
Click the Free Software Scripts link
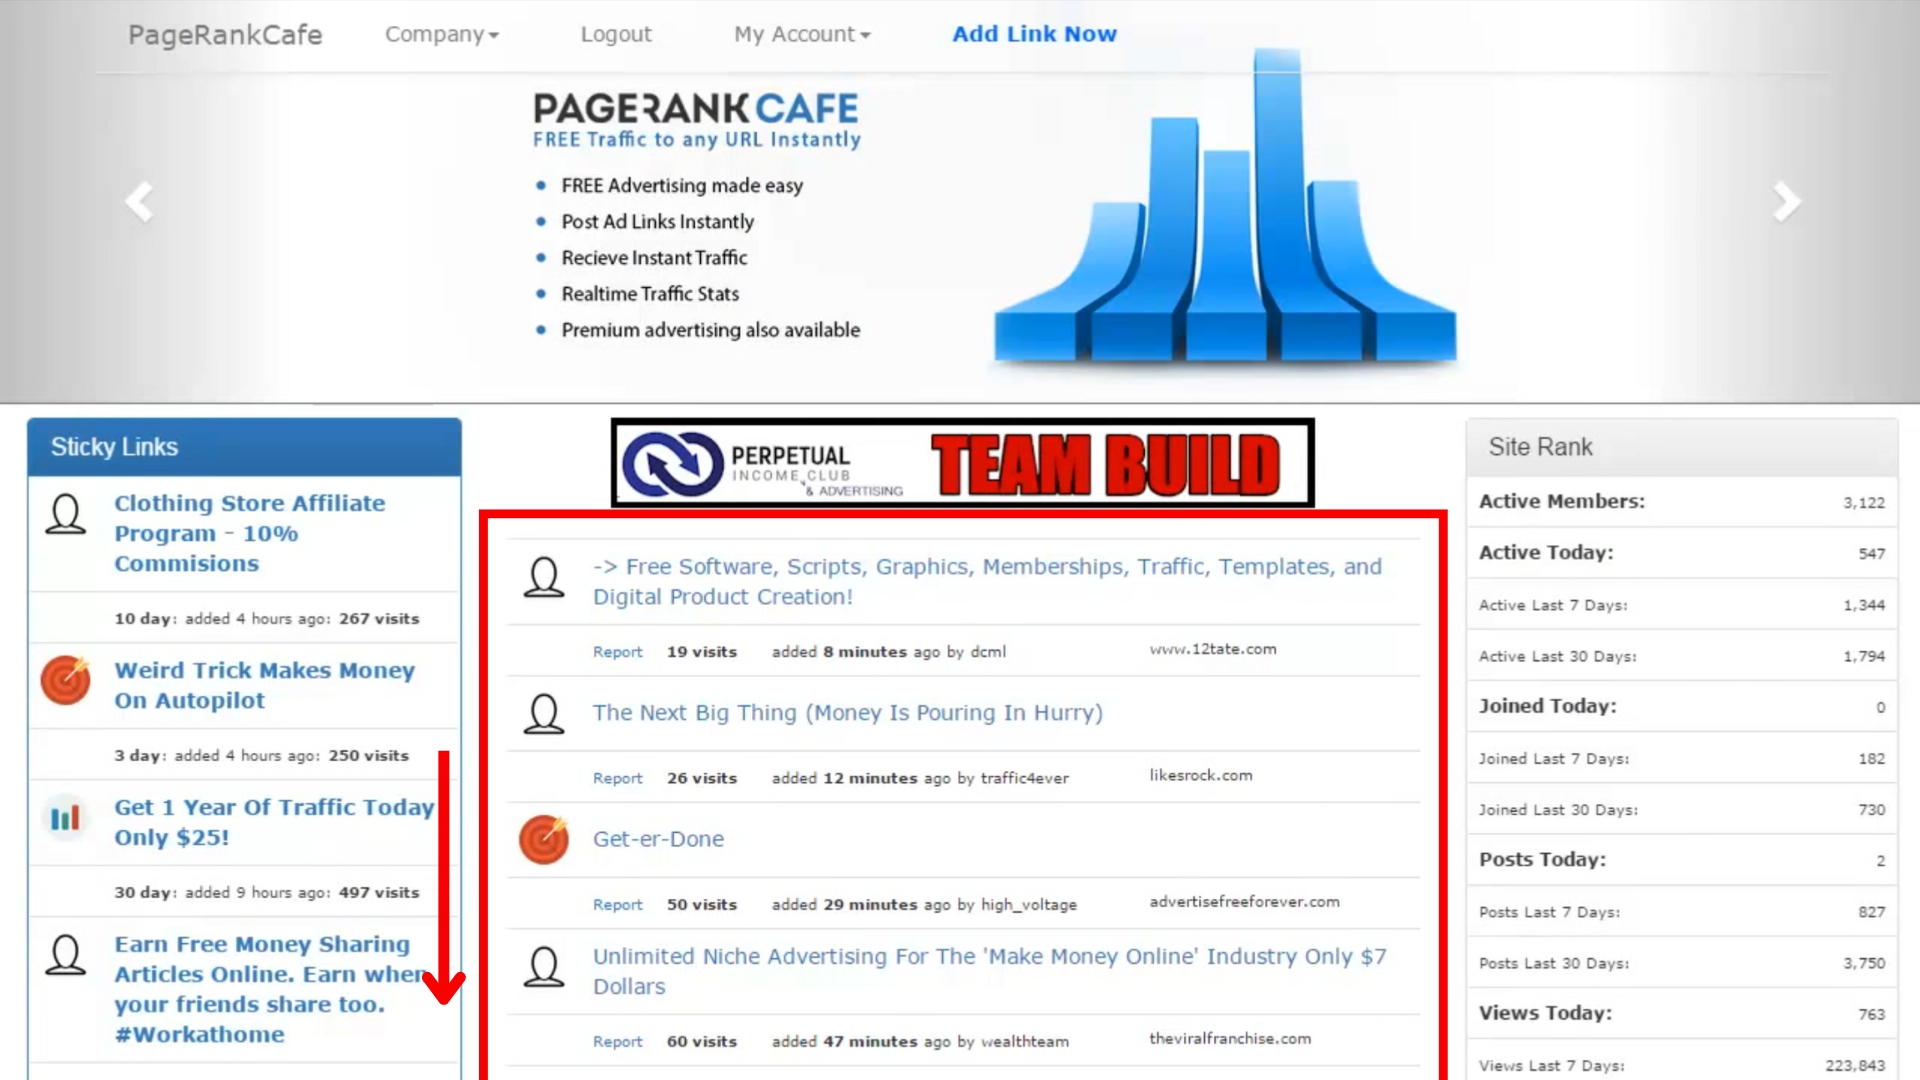point(986,580)
